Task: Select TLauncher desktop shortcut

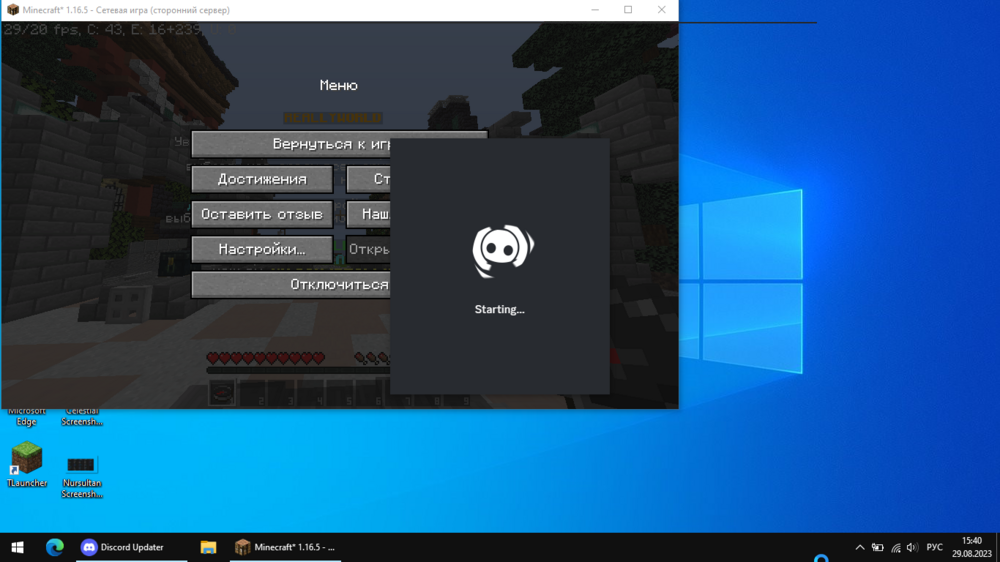Action: tap(27, 465)
